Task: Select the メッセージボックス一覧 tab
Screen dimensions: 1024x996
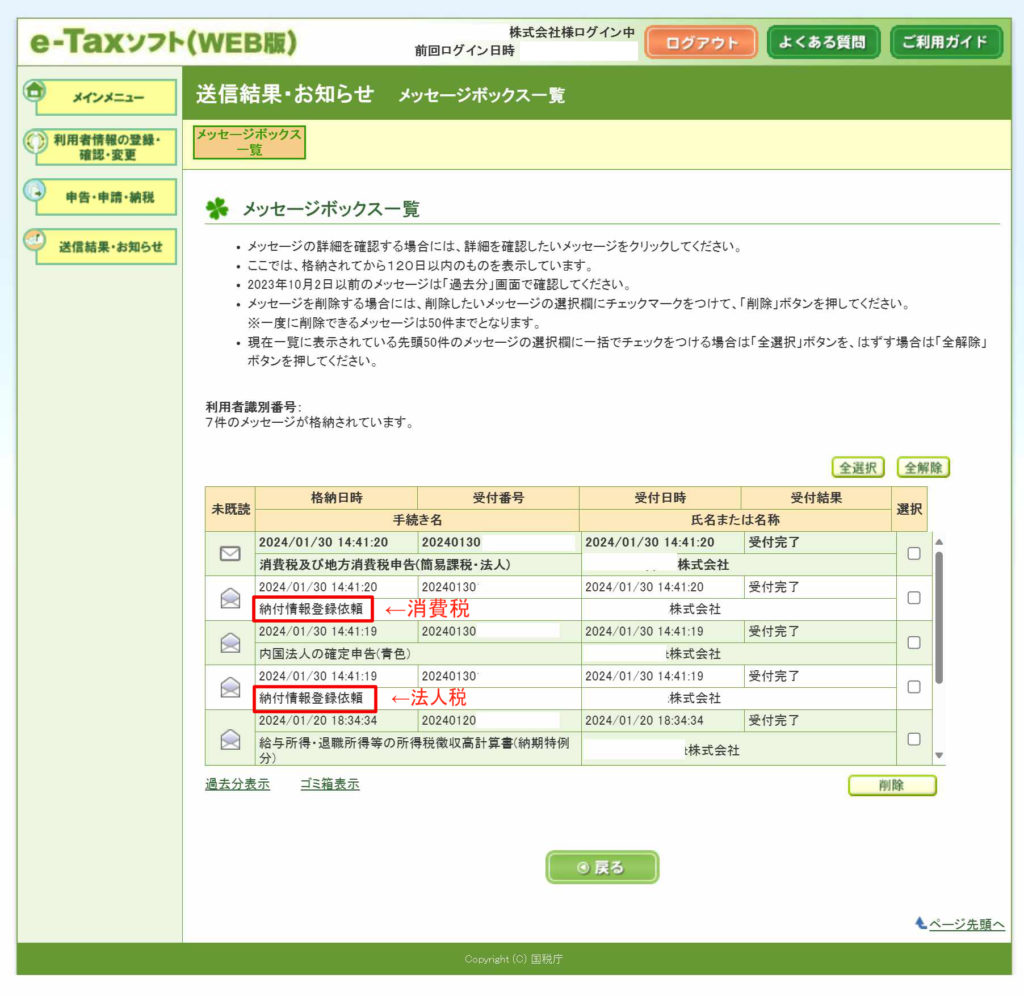Action: (x=249, y=141)
